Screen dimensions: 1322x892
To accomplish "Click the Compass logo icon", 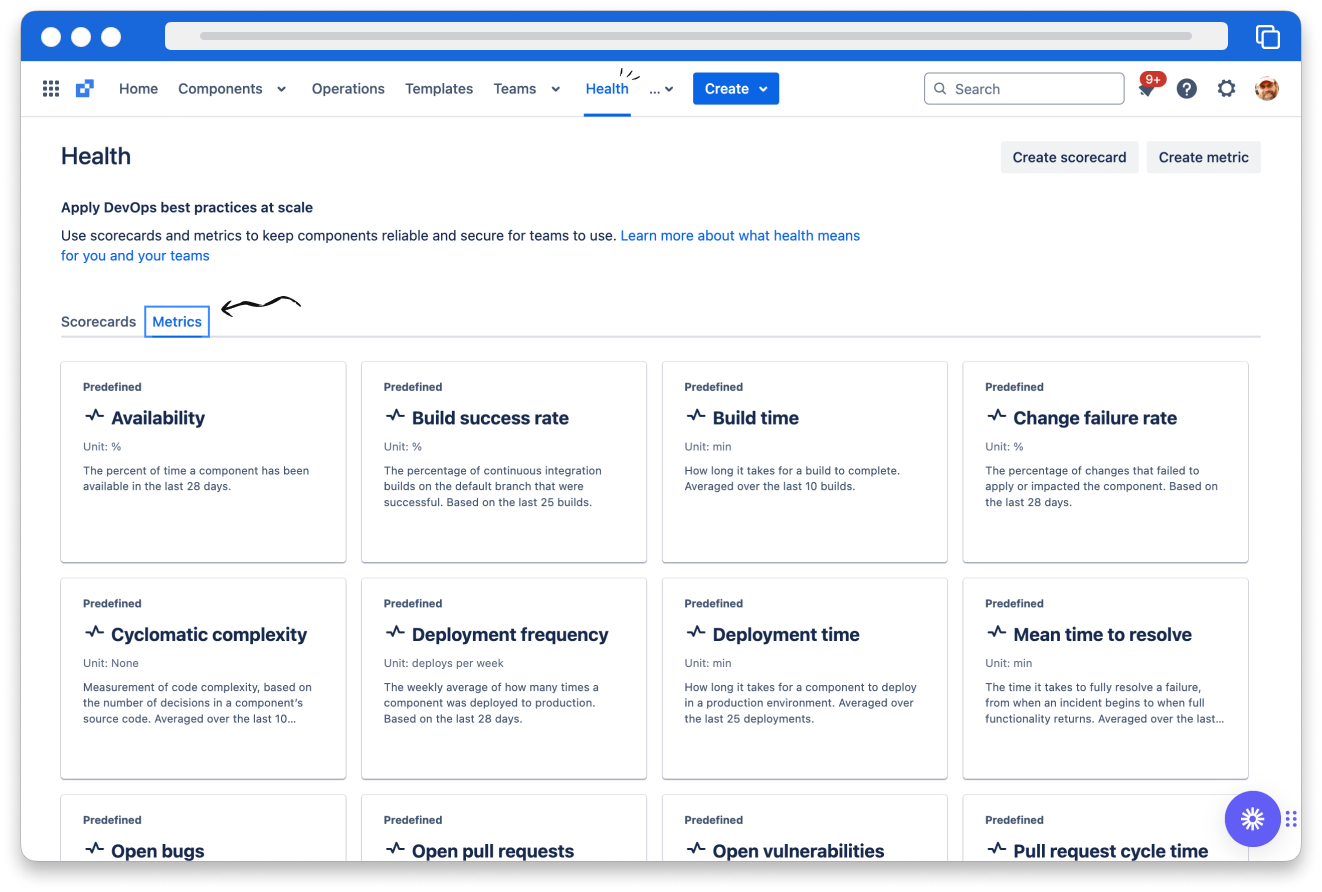I will (85, 89).
